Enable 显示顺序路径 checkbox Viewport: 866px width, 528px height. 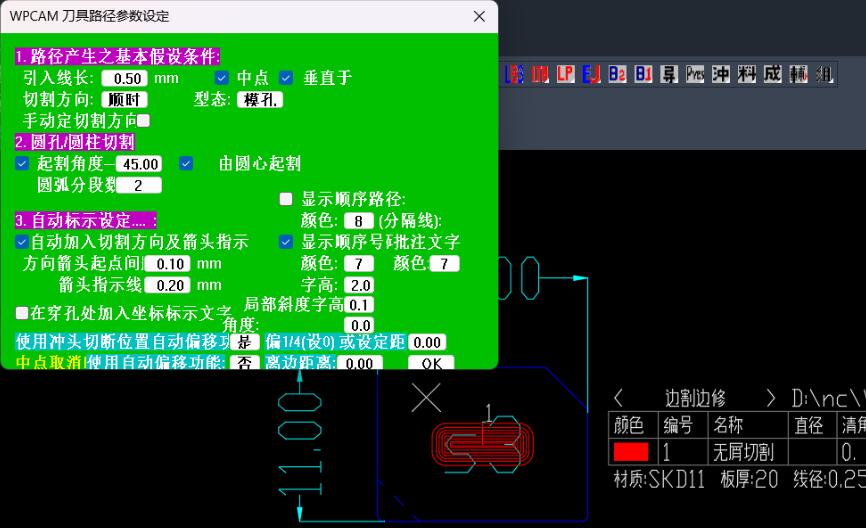[x=286, y=199]
